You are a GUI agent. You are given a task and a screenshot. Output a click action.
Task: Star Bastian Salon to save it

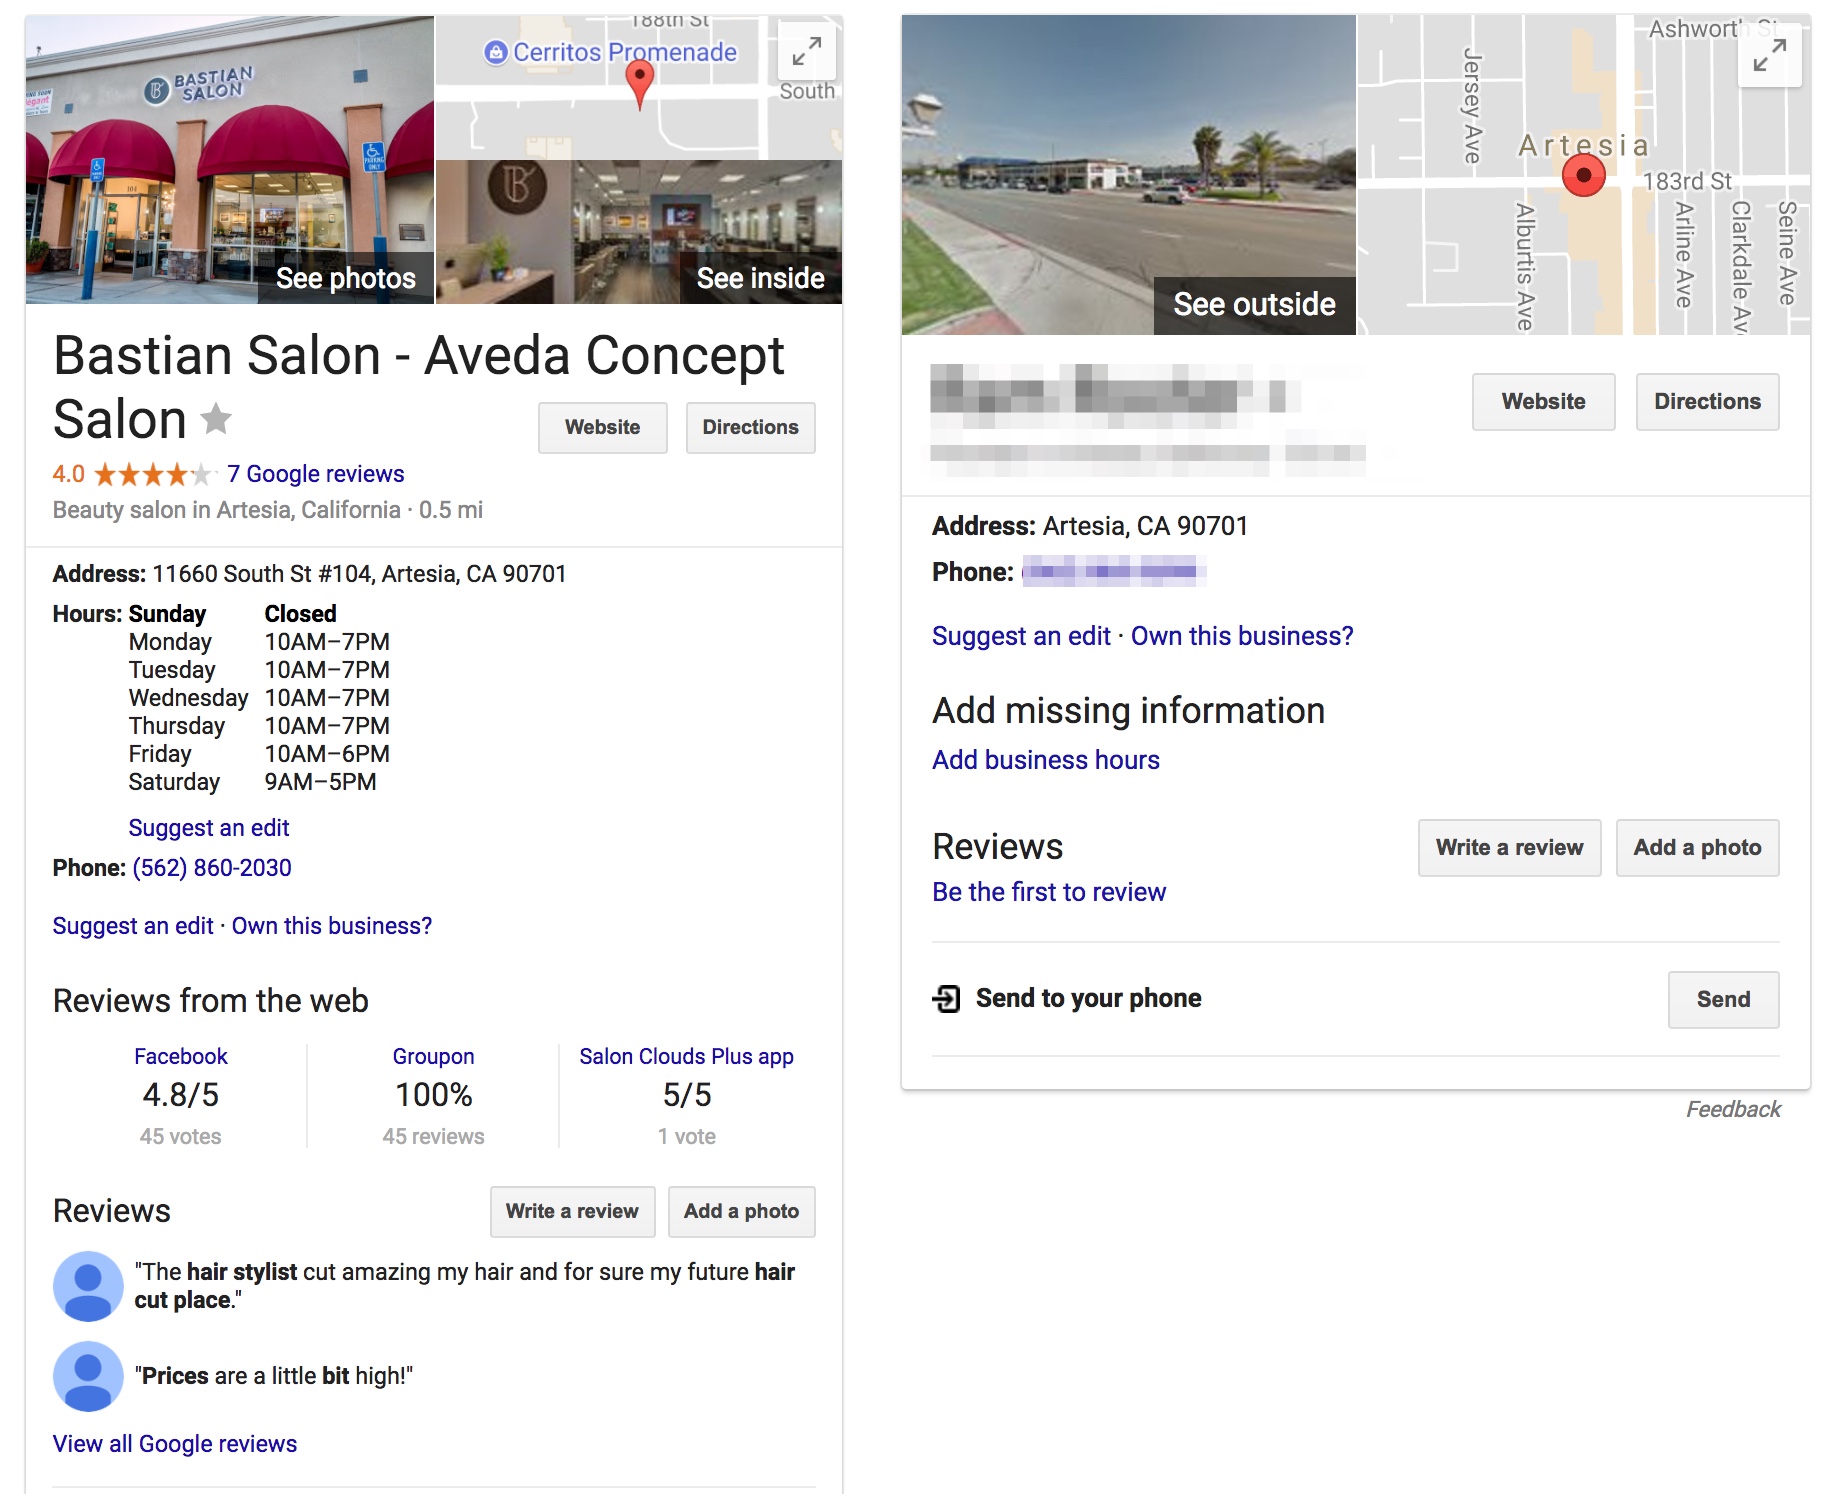[x=216, y=418]
